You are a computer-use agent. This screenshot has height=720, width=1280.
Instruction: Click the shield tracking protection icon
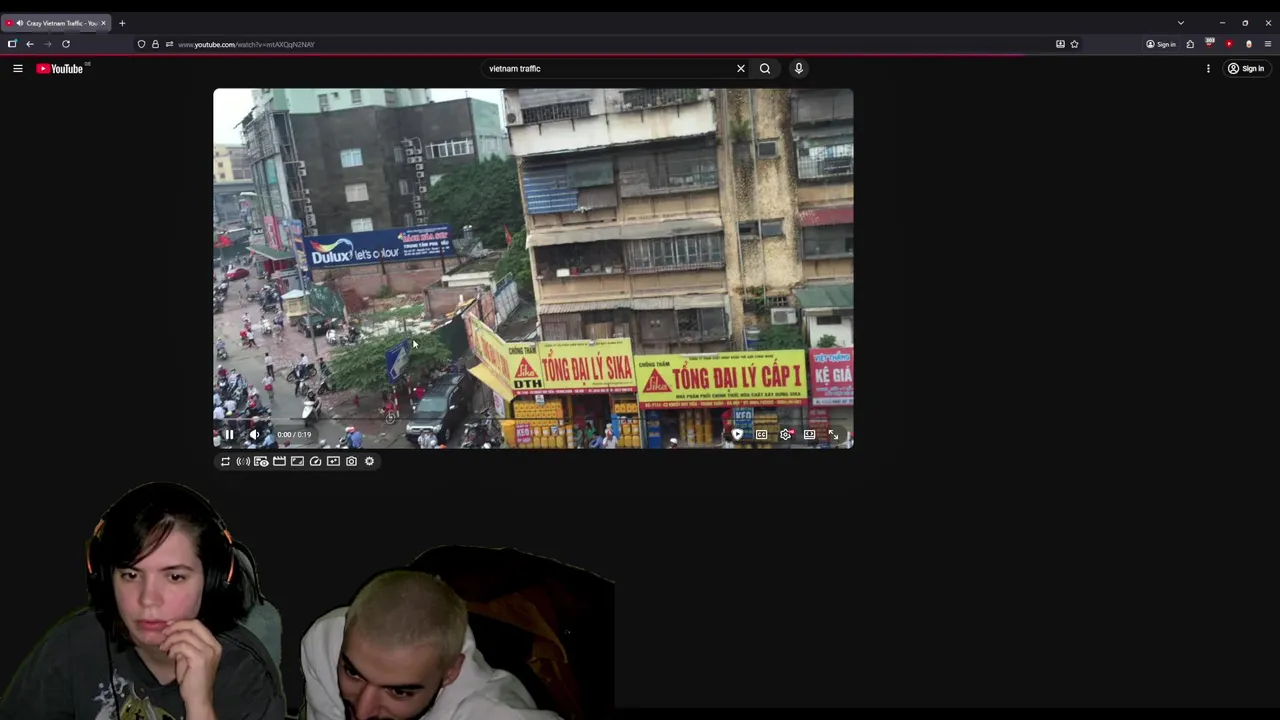[141, 44]
